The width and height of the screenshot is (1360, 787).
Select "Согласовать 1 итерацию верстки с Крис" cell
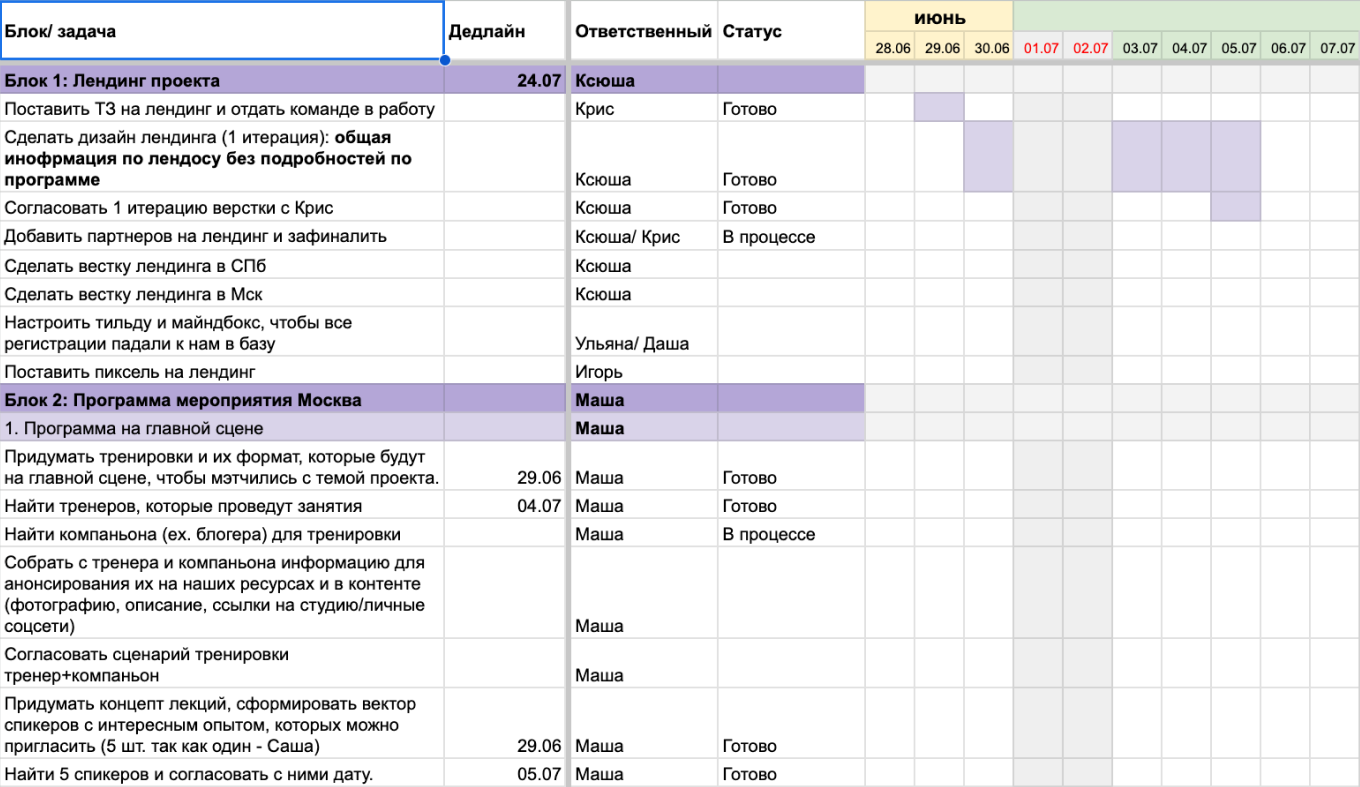pos(222,208)
